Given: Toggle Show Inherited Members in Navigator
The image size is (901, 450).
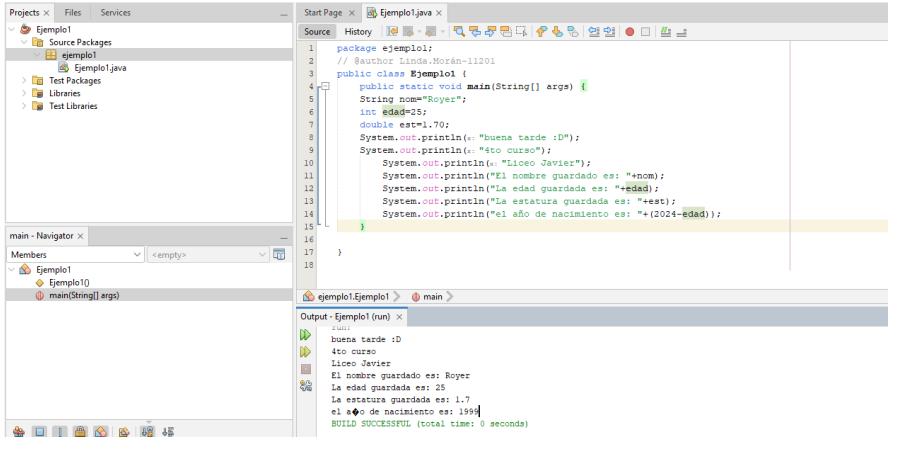Looking at the screenshot, I should click(x=19, y=431).
